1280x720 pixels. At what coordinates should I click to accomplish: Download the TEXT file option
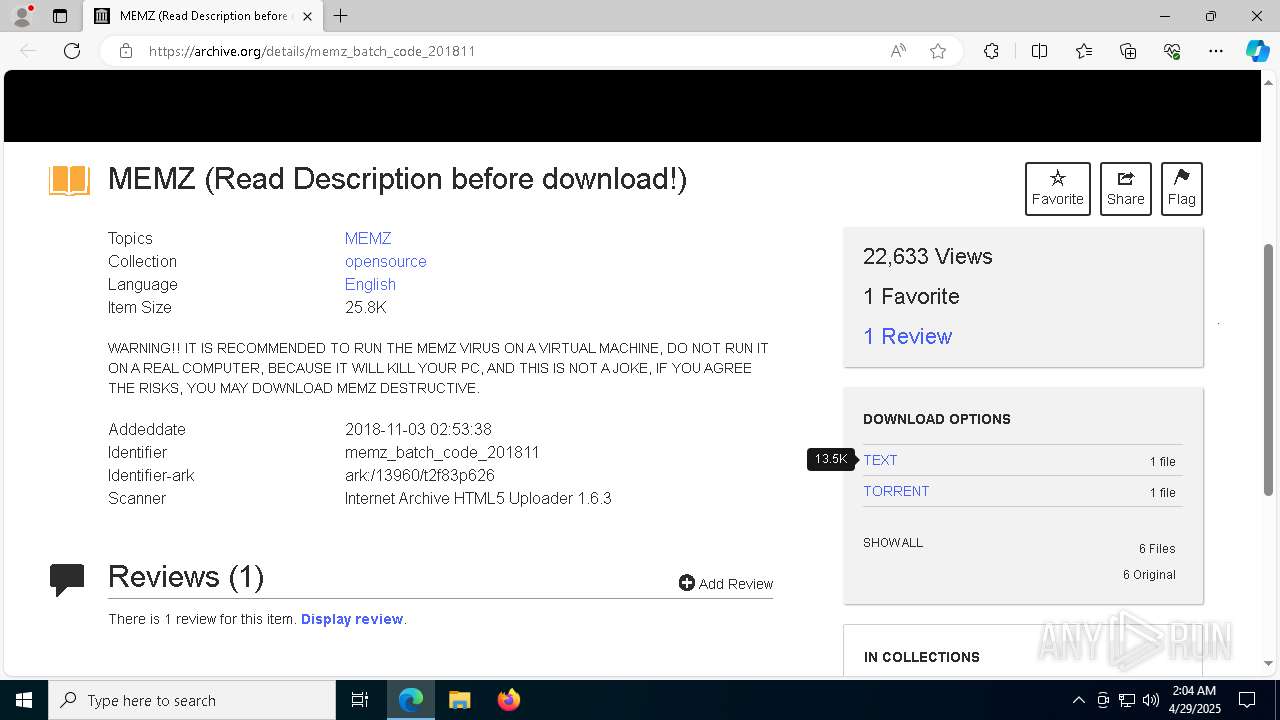(x=880, y=460)
